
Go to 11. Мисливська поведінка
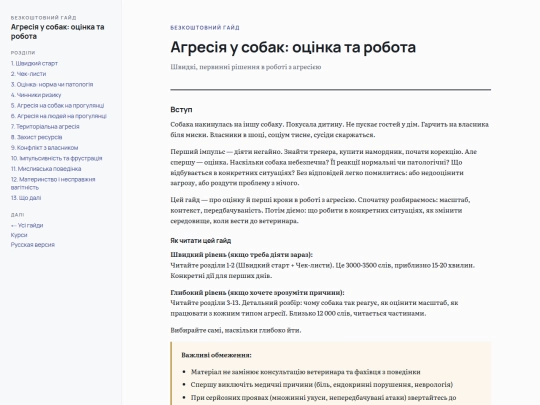click(46, 169)
